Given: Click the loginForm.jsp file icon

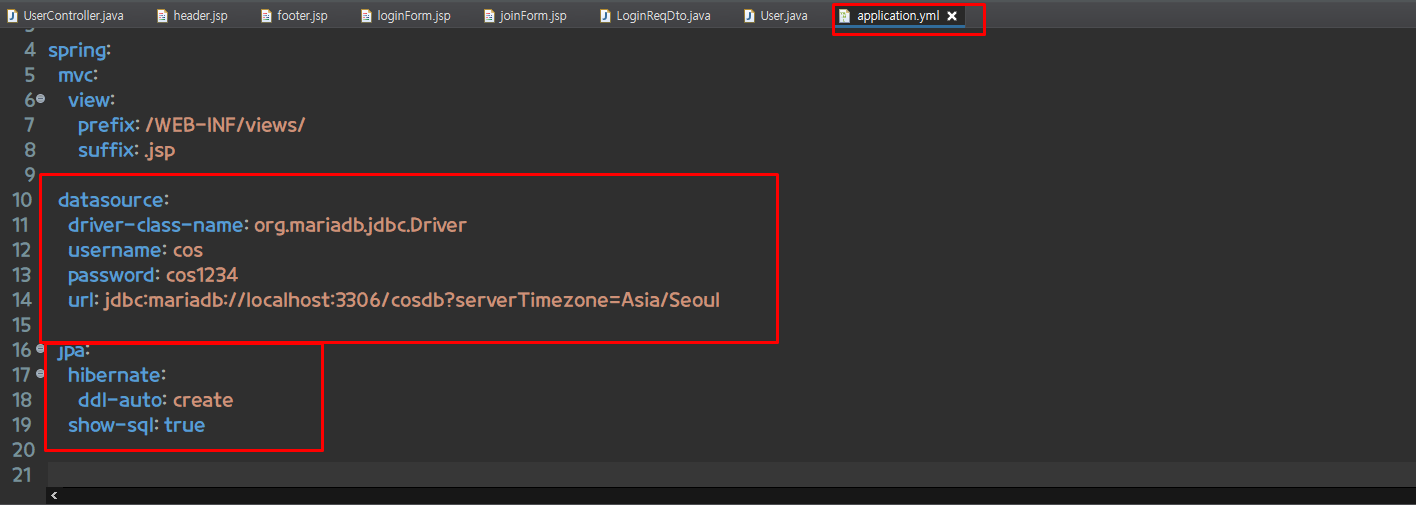Looking at the screenshot, I should coord(366,16).
